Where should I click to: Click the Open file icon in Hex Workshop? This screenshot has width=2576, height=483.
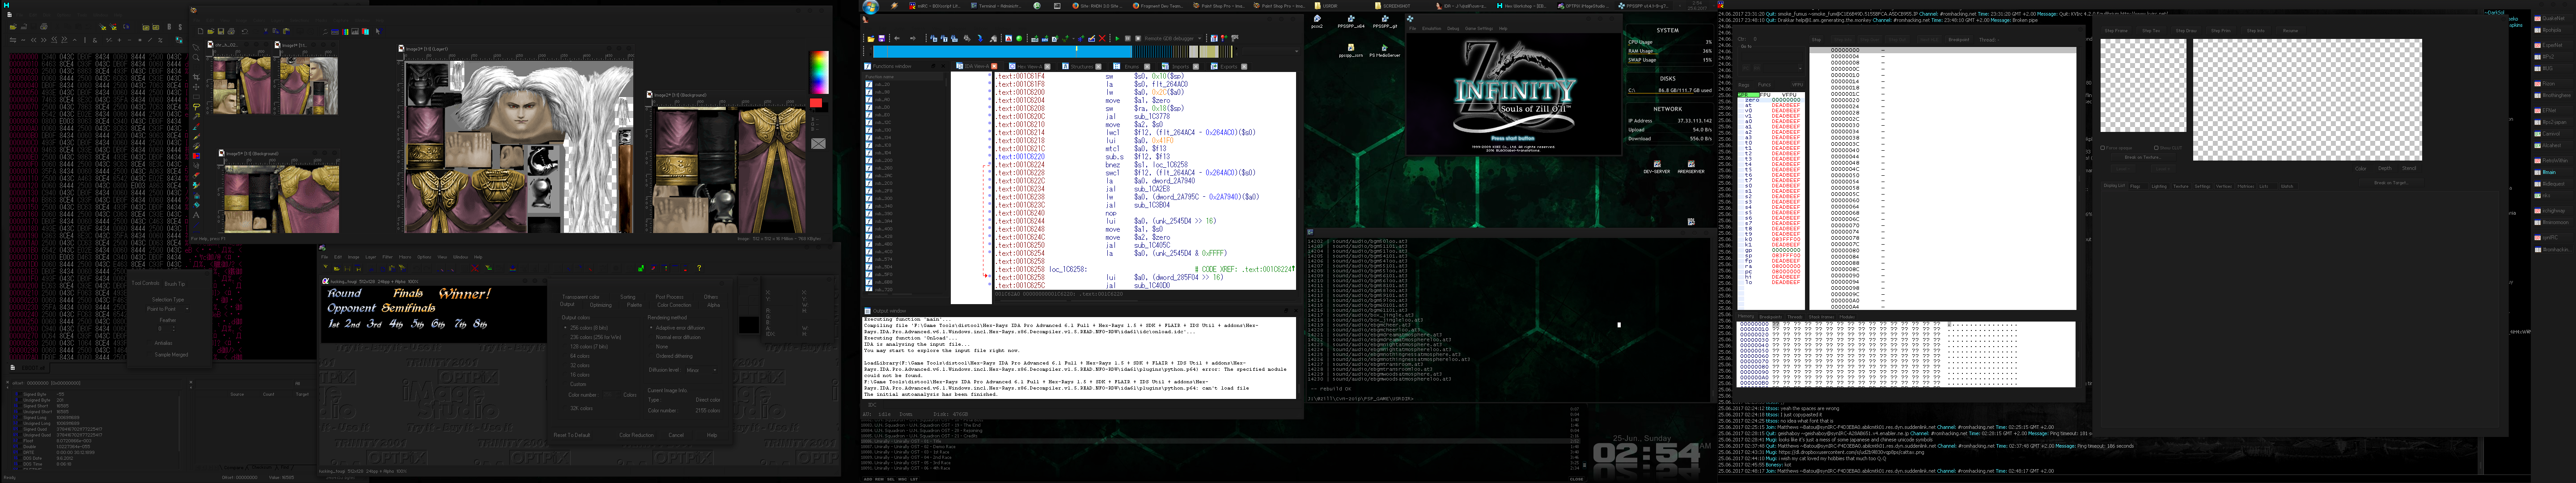[13, 27]
